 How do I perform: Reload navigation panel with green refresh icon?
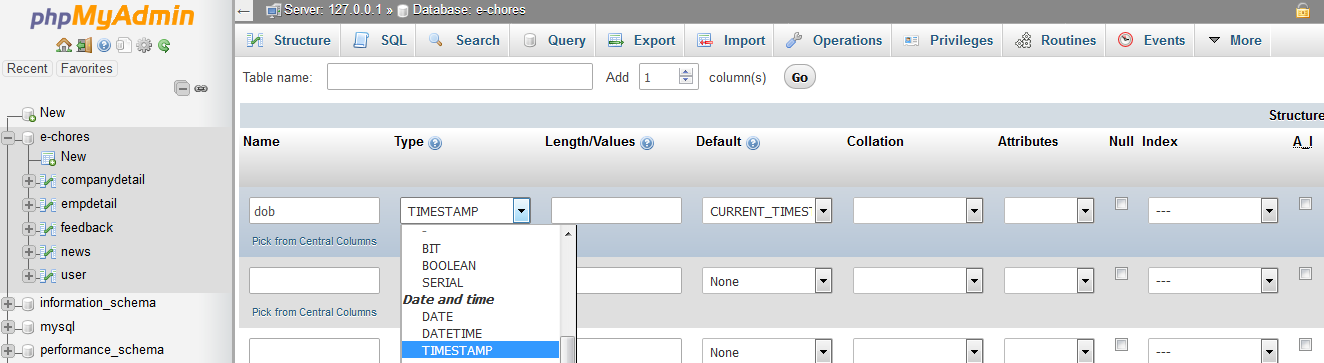pyautogui.click(x=163, y=45)
